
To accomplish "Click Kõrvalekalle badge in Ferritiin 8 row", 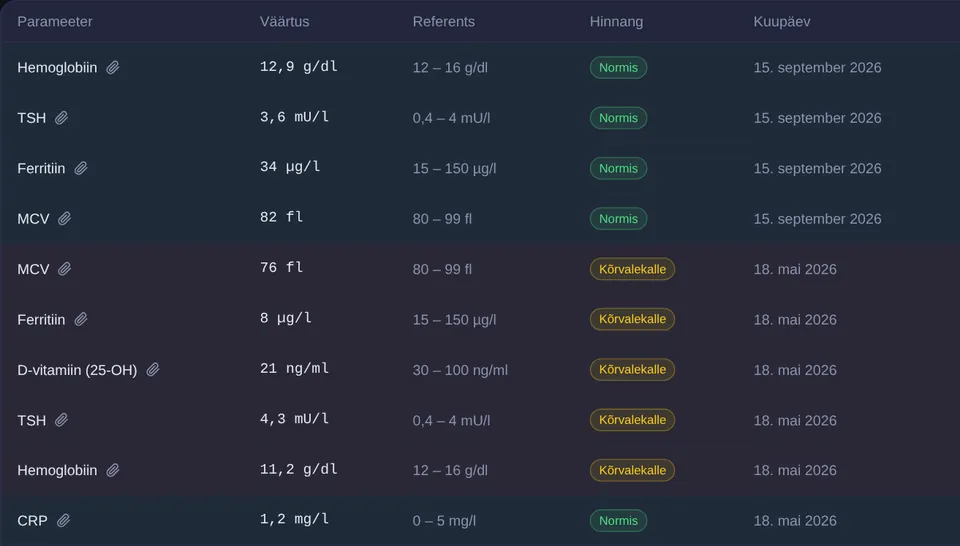I will [x=632, y=319].
